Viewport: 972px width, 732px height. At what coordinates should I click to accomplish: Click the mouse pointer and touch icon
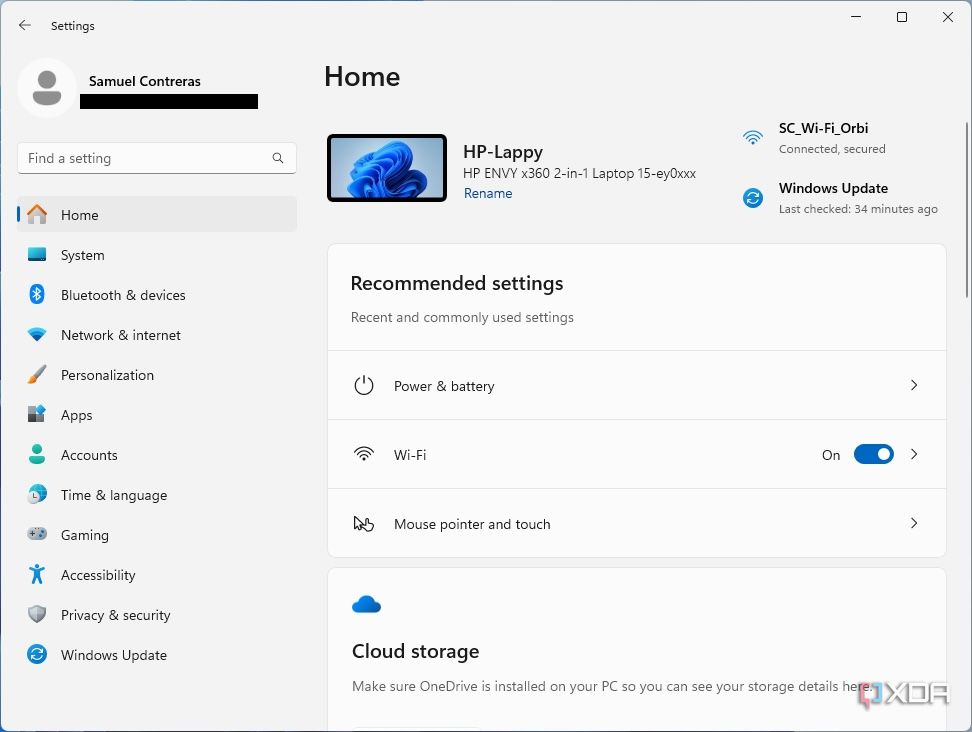tap(363, 524)
